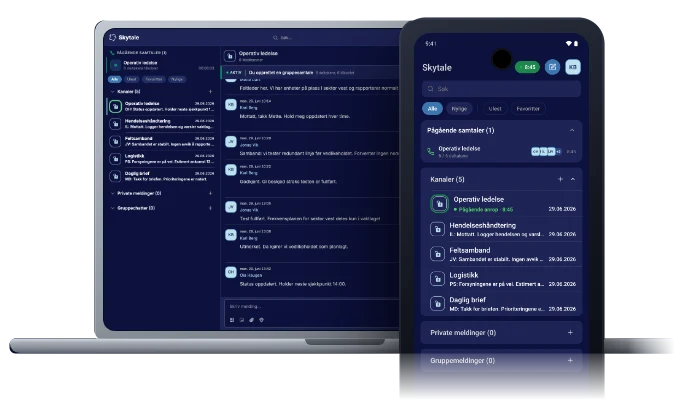Tap the green 8:45 active call pill
Viewport: 674px width, 400px height.
(527, 67)
